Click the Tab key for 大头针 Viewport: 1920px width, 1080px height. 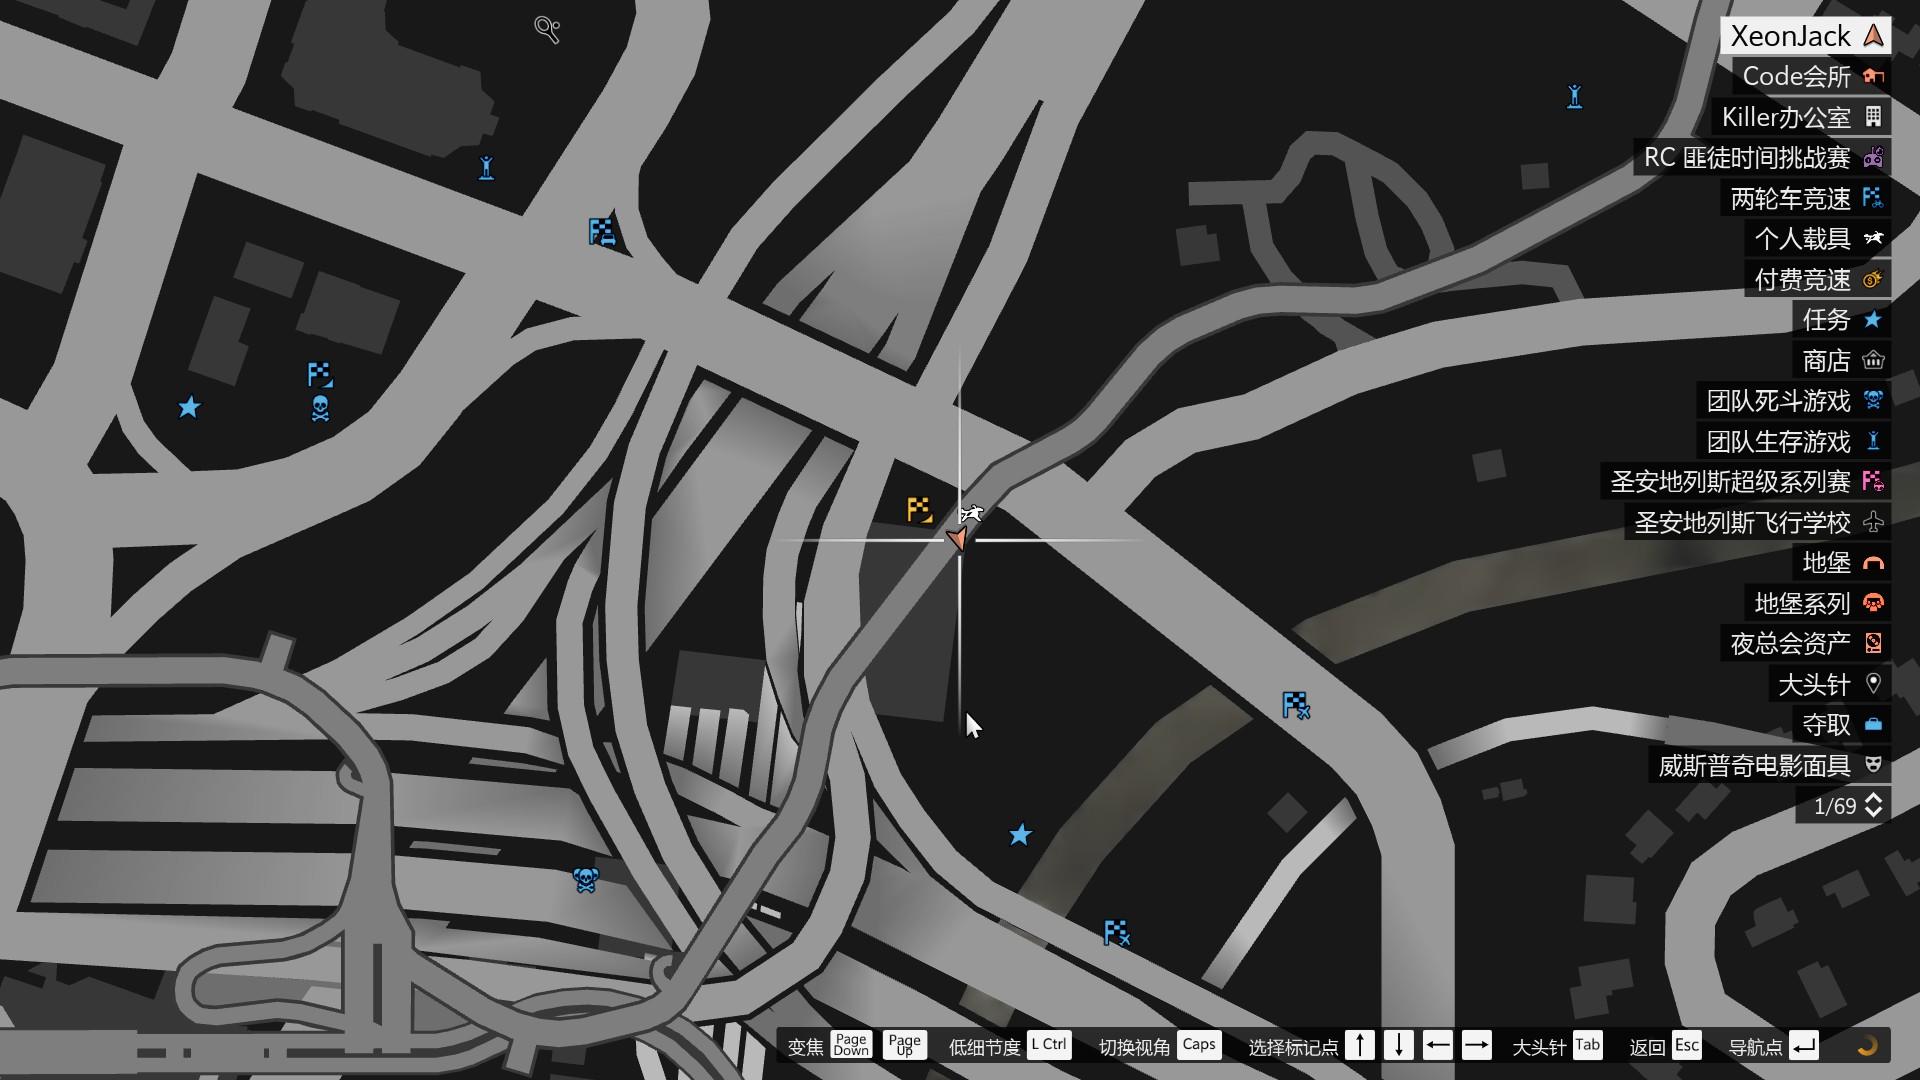(1588, 1045)
